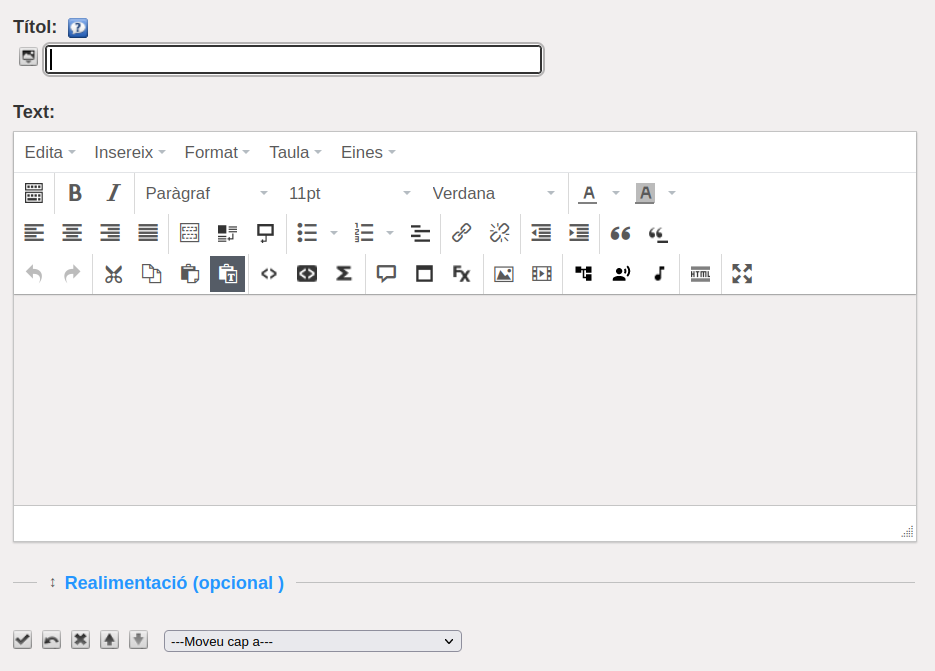Align text left

pyautogui.click(x=34, y=233)
